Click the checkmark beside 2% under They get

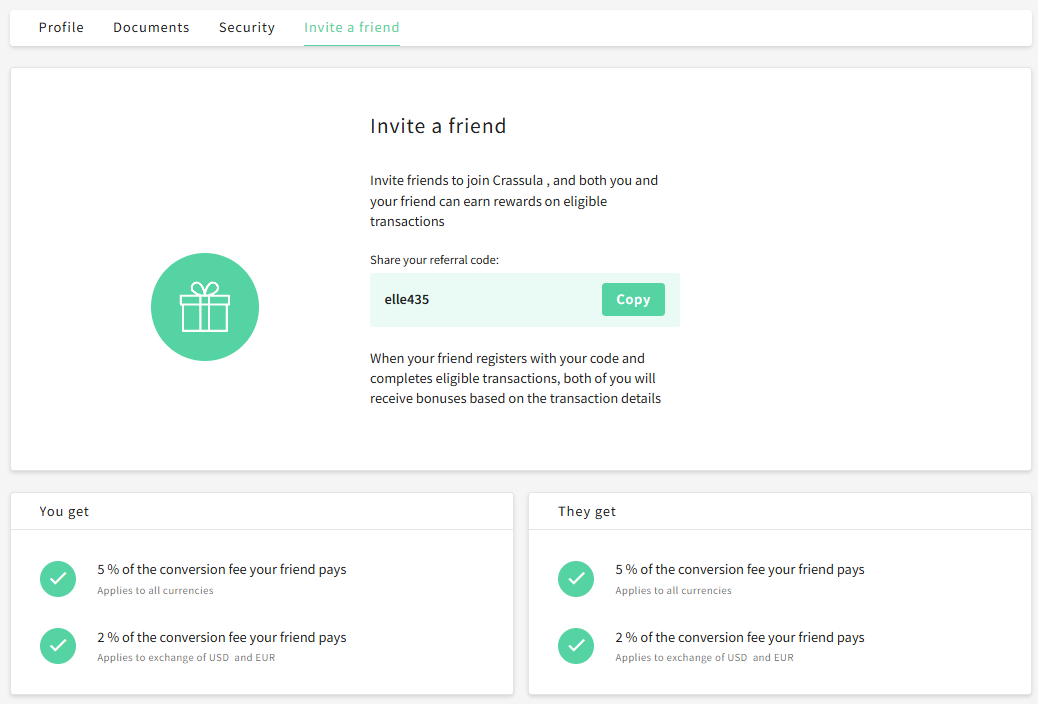click(x=575, y=646)
